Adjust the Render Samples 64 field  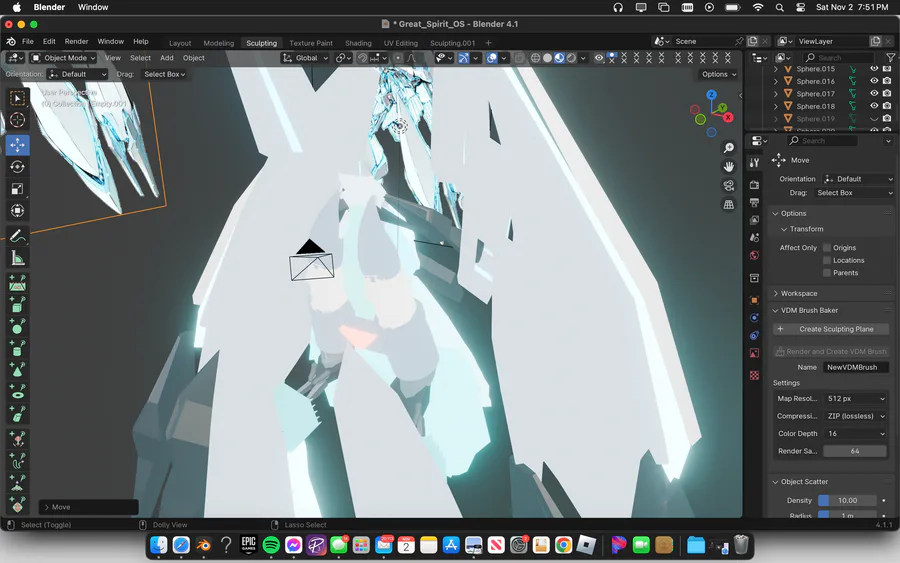point(855,451)
